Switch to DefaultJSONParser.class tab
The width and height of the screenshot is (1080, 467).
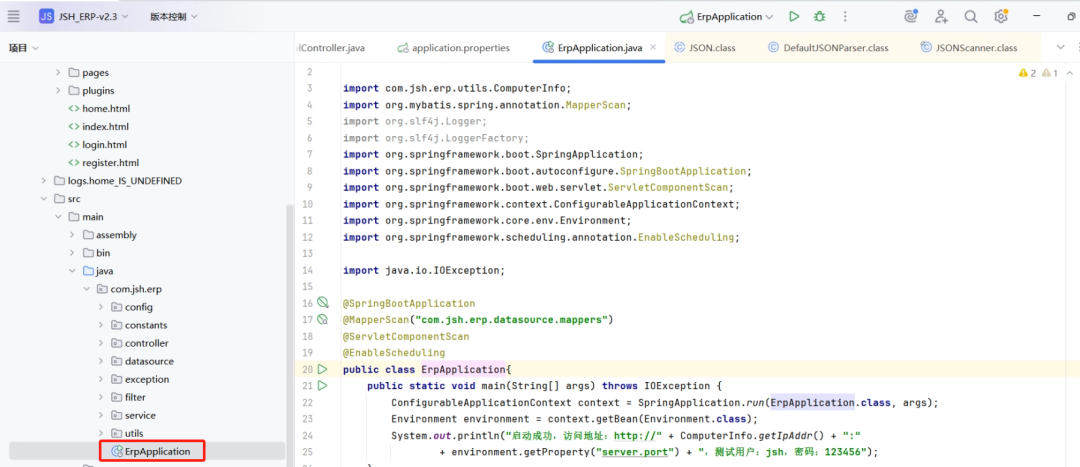[x=828, y=48]
